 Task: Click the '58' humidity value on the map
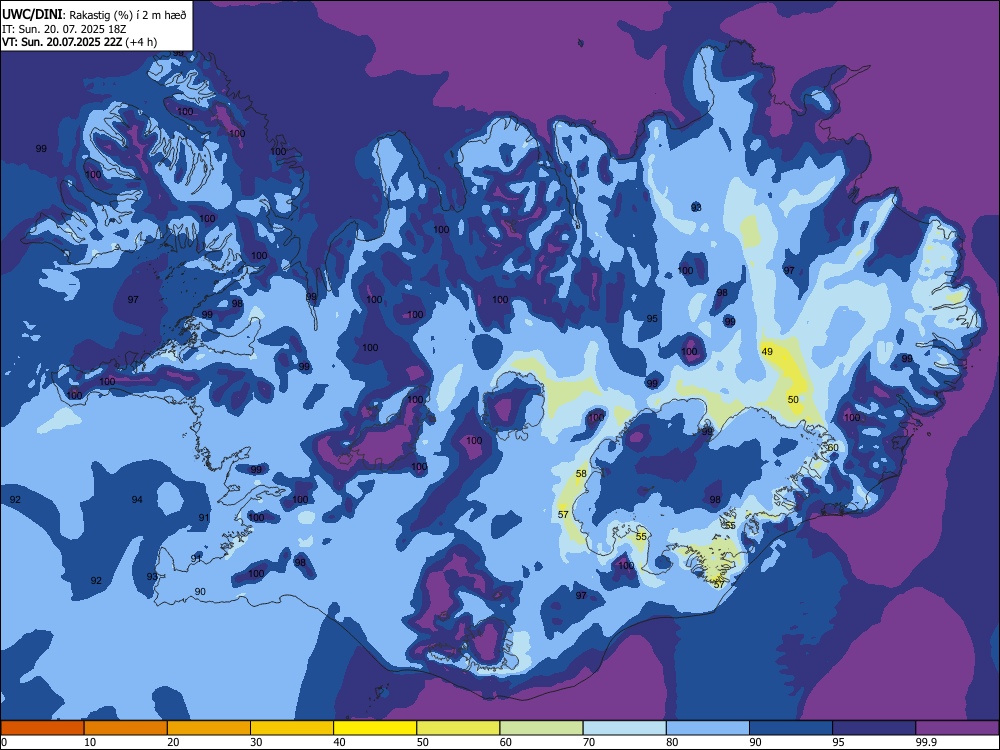(581, 474)
